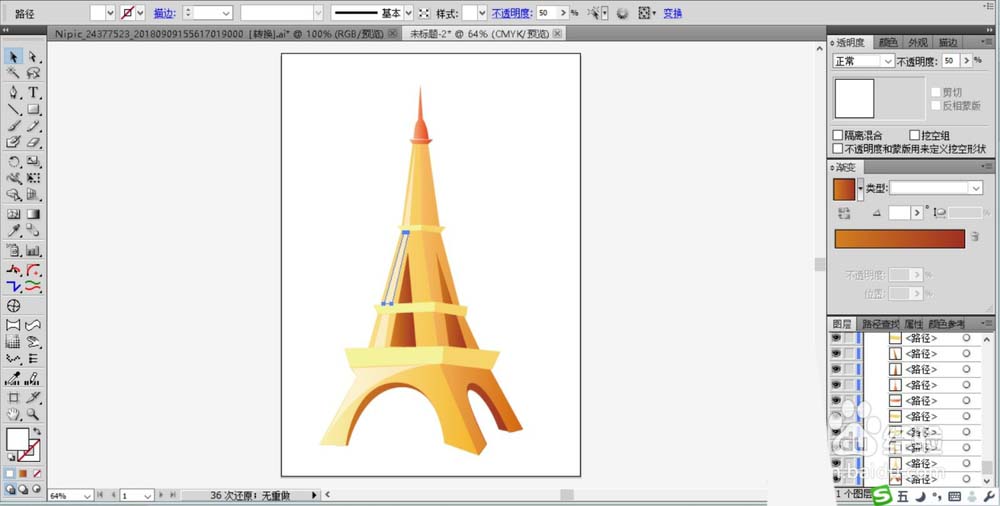Enable the 挖空组 checkbox
Viewport: 1000px width, 506px height.
pos(915,135)
